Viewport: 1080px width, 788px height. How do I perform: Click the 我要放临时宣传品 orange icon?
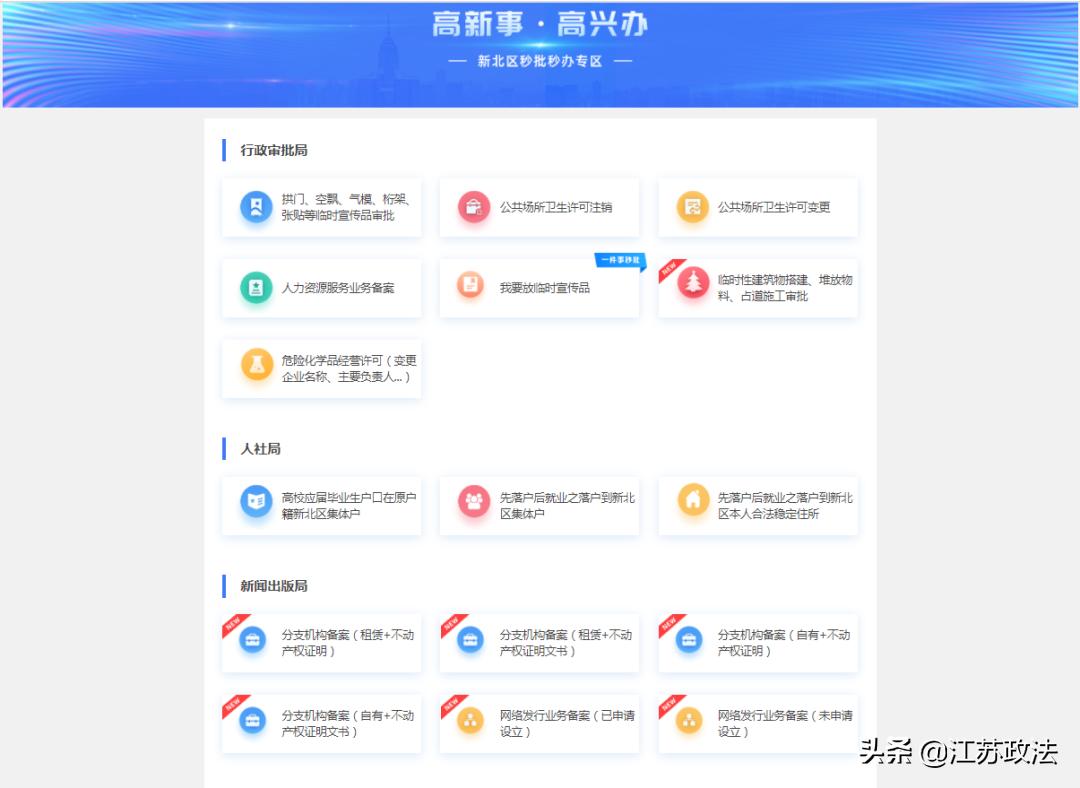tap(474, 287)
